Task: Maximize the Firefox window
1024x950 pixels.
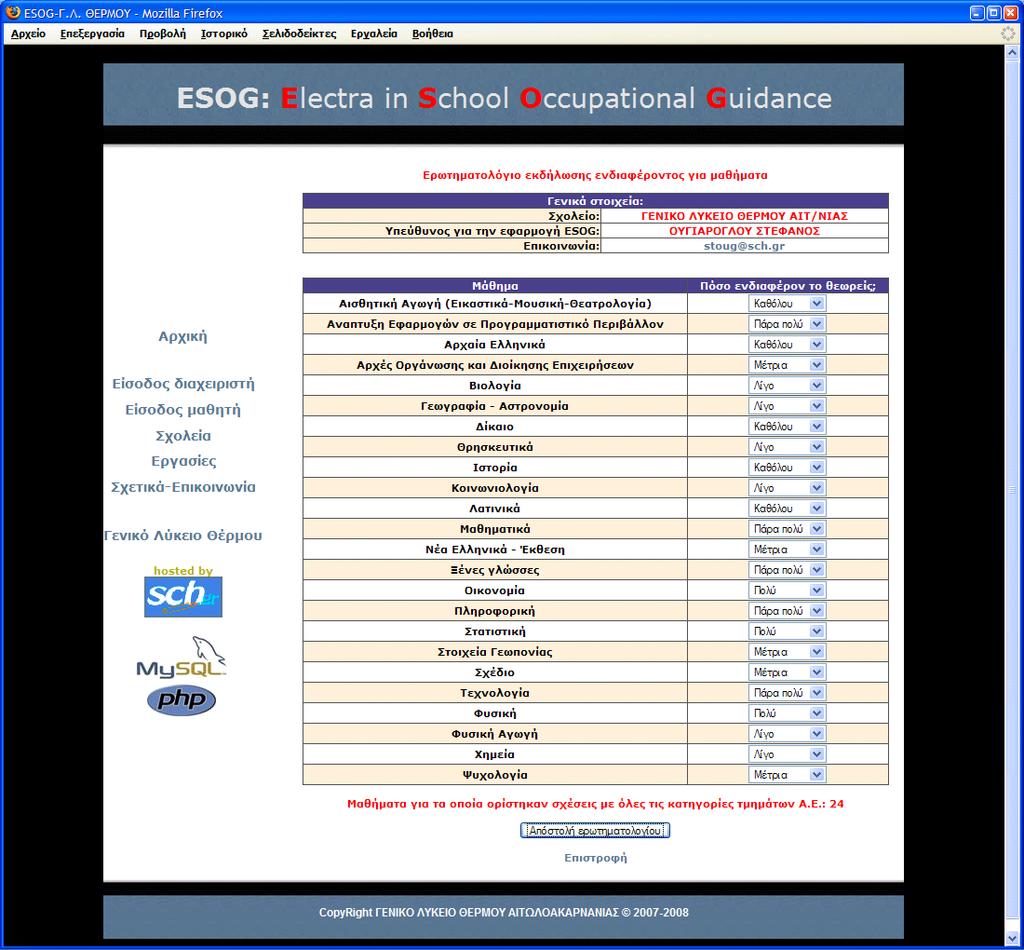Action: click(993, 13)
